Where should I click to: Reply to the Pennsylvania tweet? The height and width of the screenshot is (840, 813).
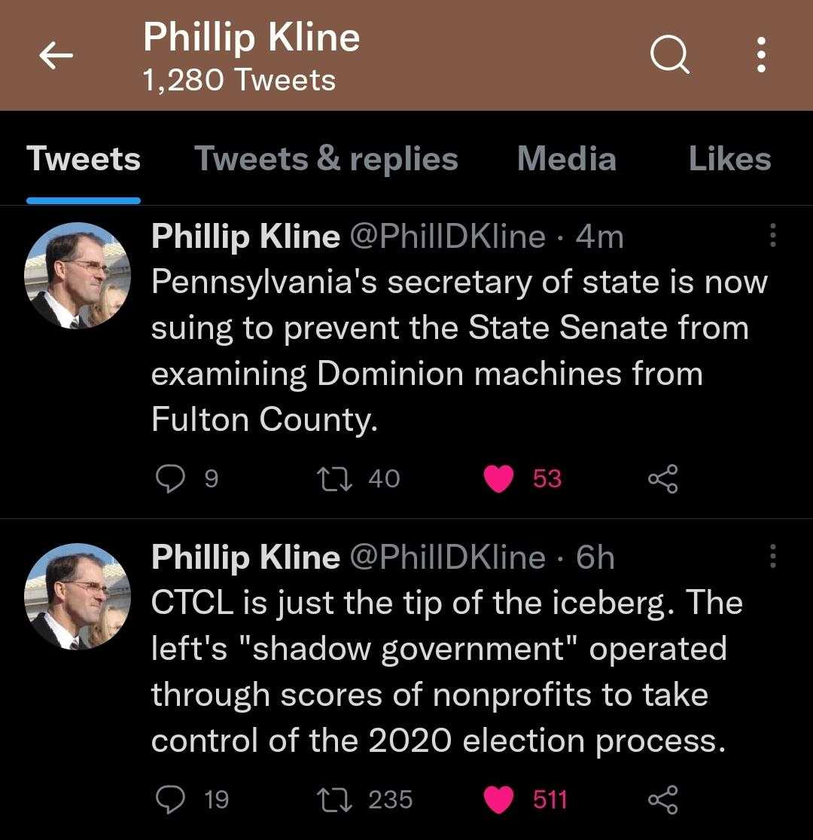[x=170, y=478]
